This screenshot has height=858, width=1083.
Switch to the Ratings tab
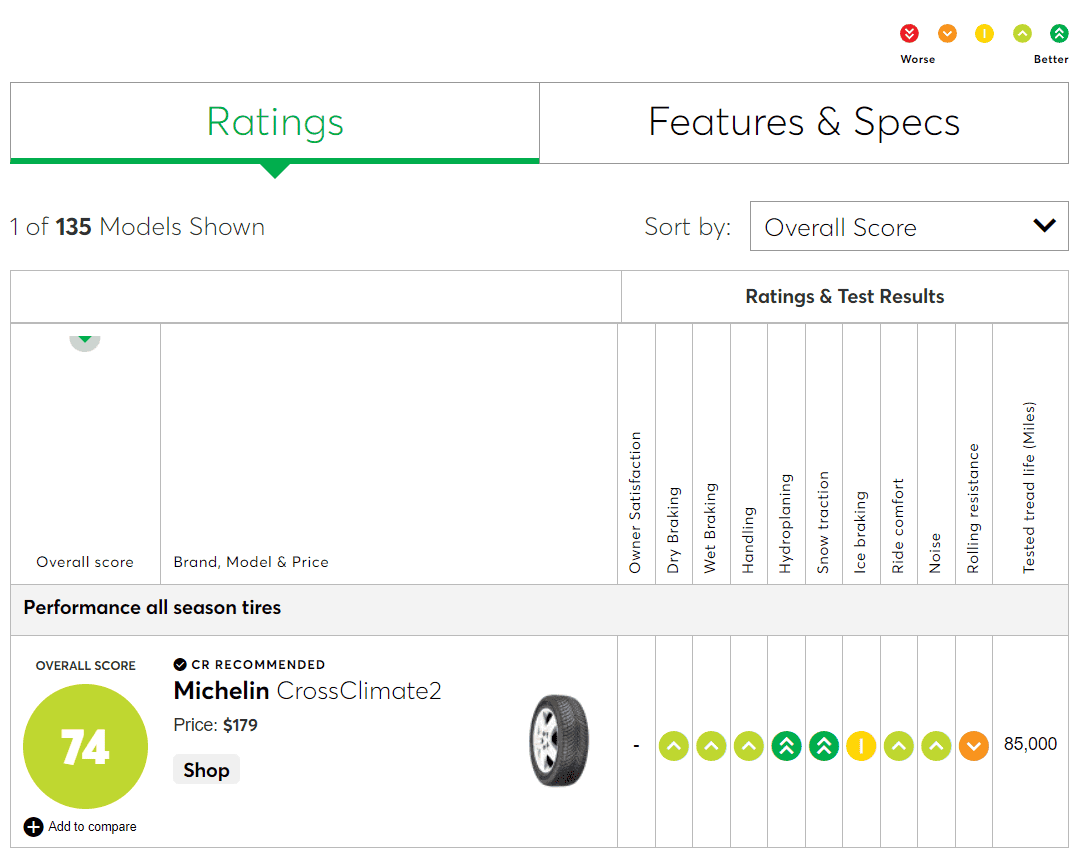coord(275,123)
